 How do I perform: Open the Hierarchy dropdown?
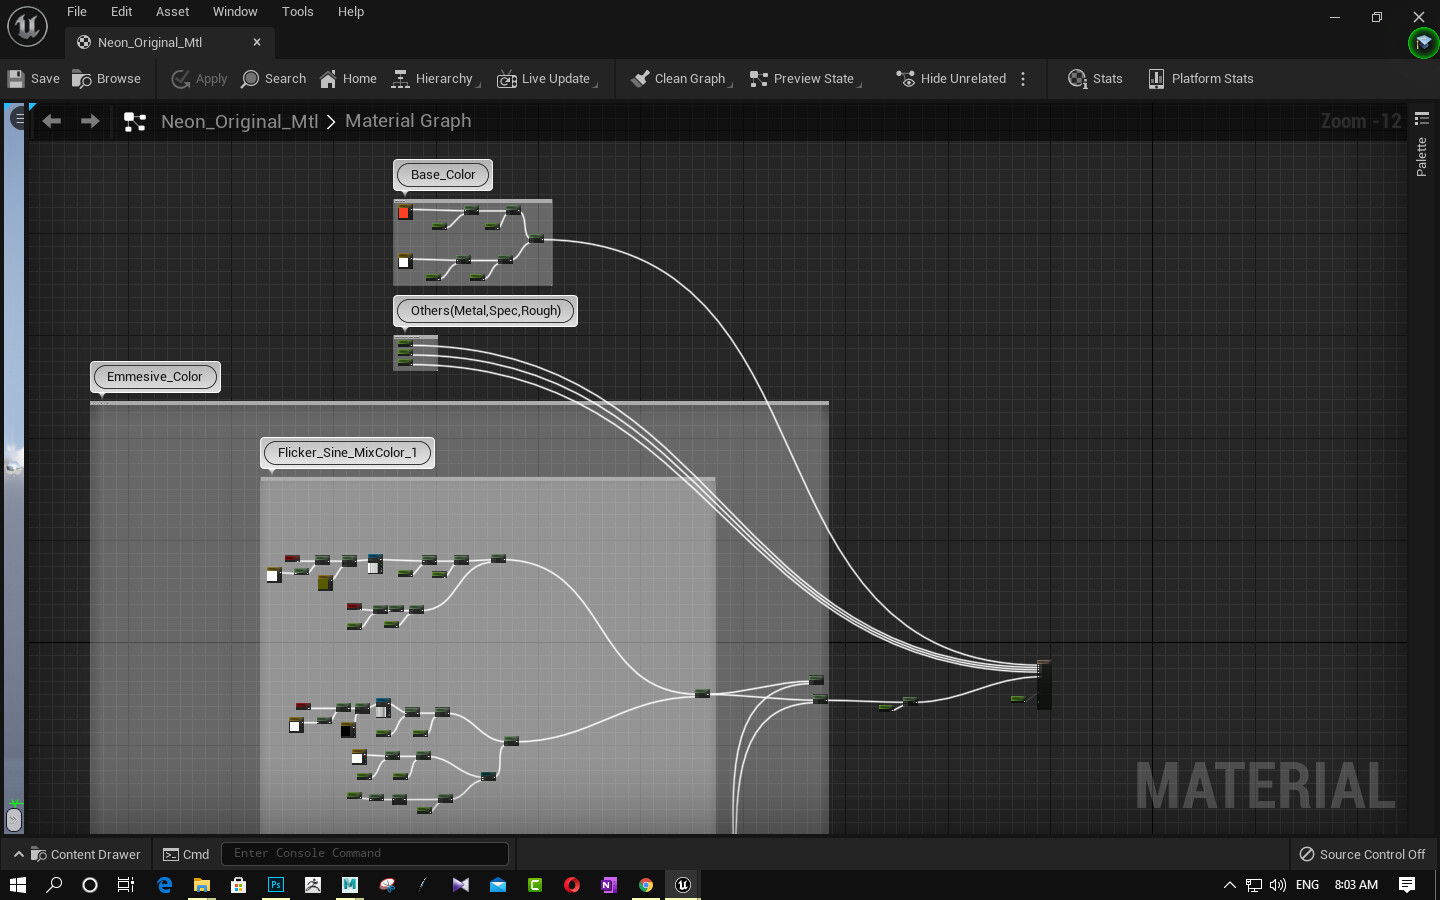pos(436,79)
